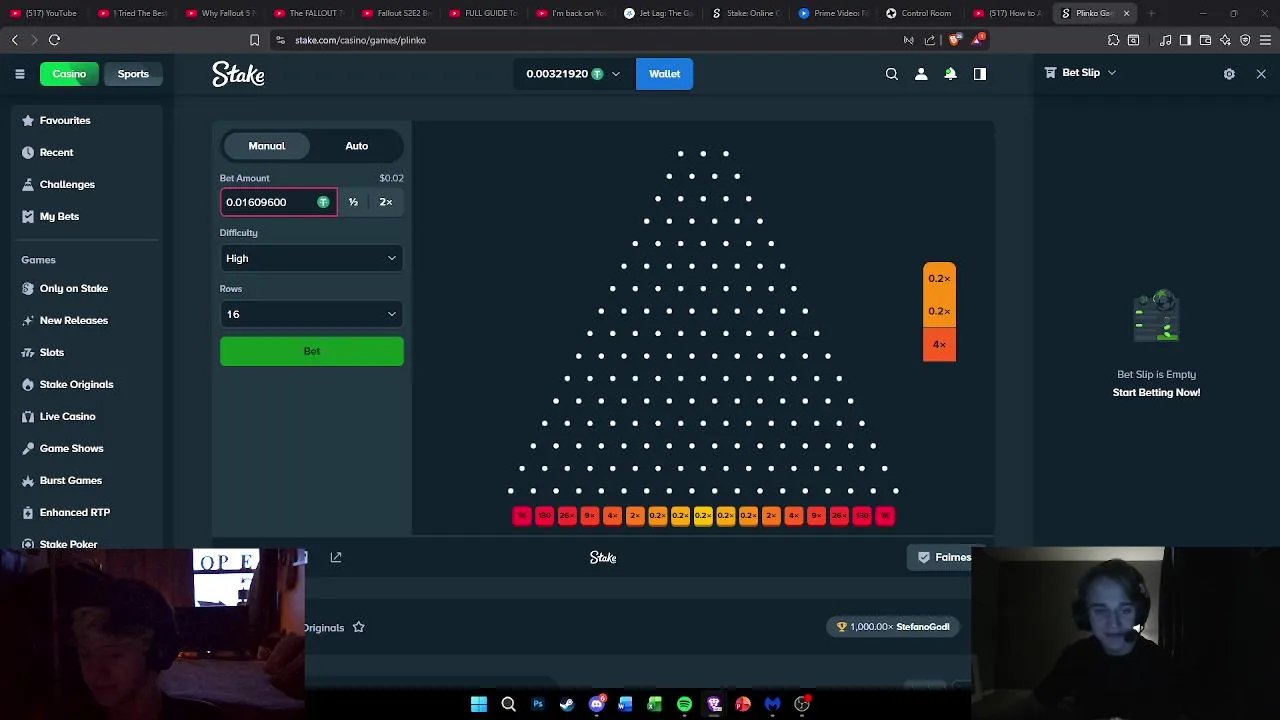Open notifications bell
This screenshot has height=720, width=1280.
950,74
